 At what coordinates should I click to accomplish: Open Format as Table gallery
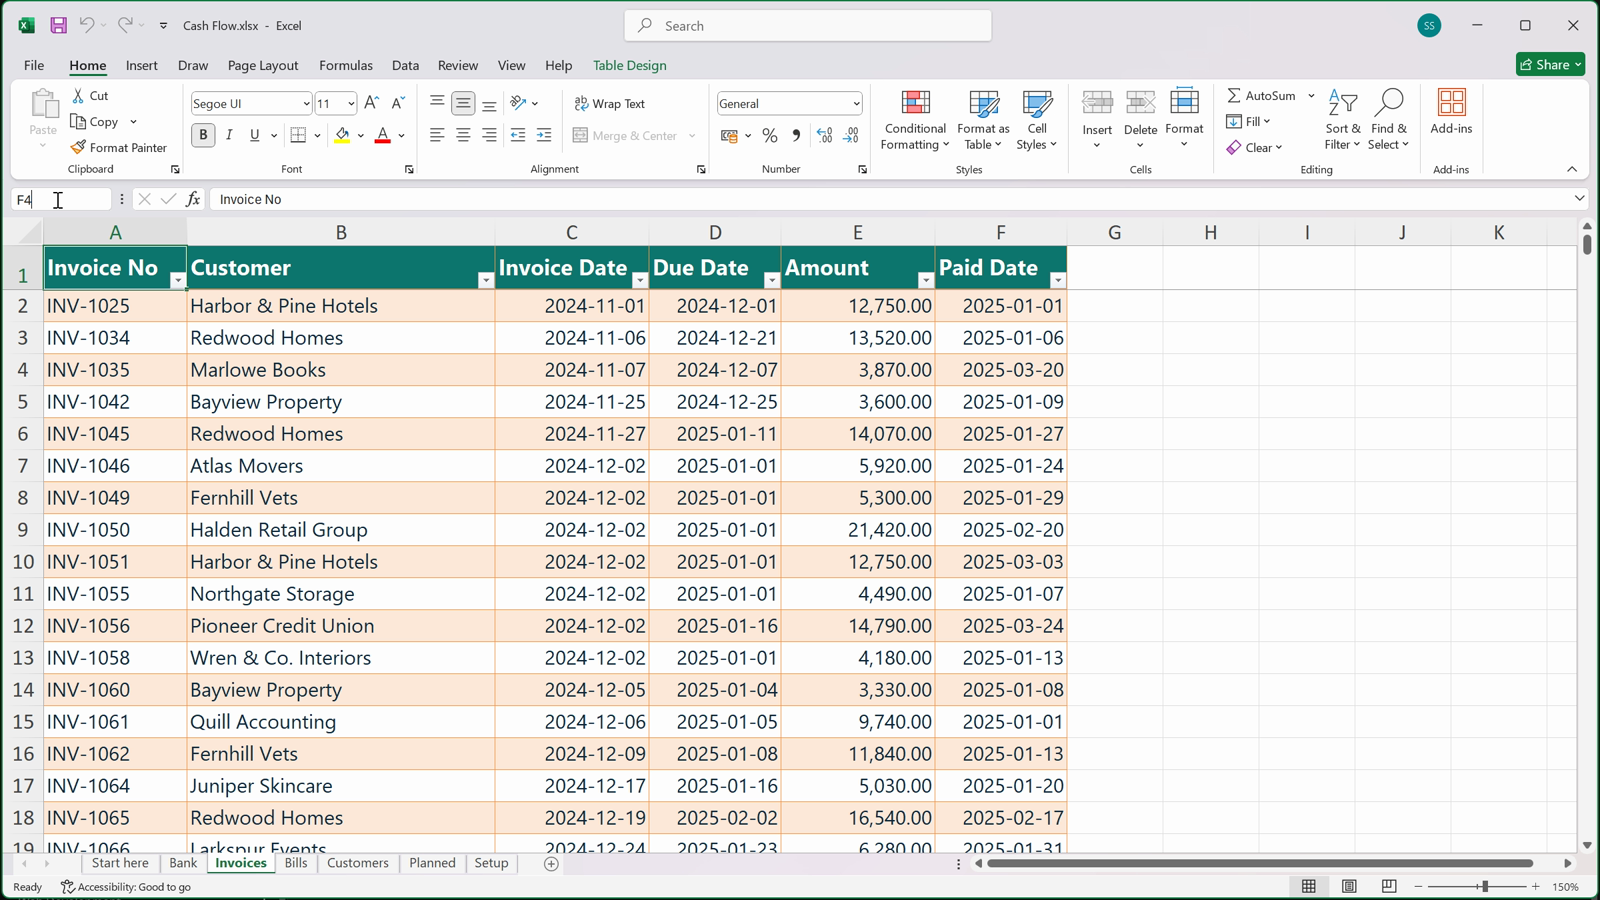pyautogui.click(x=983, y=120)
